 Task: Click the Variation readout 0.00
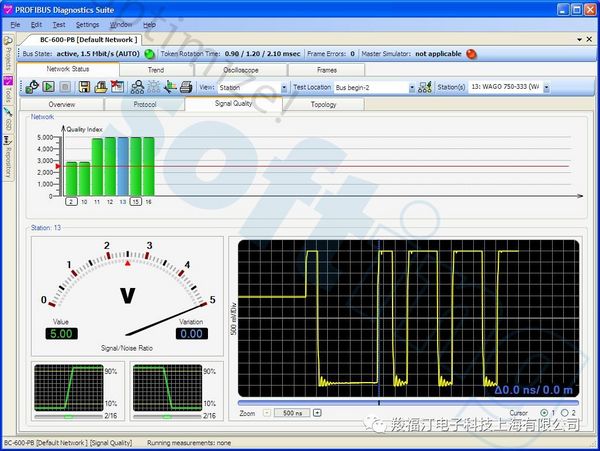192,334
